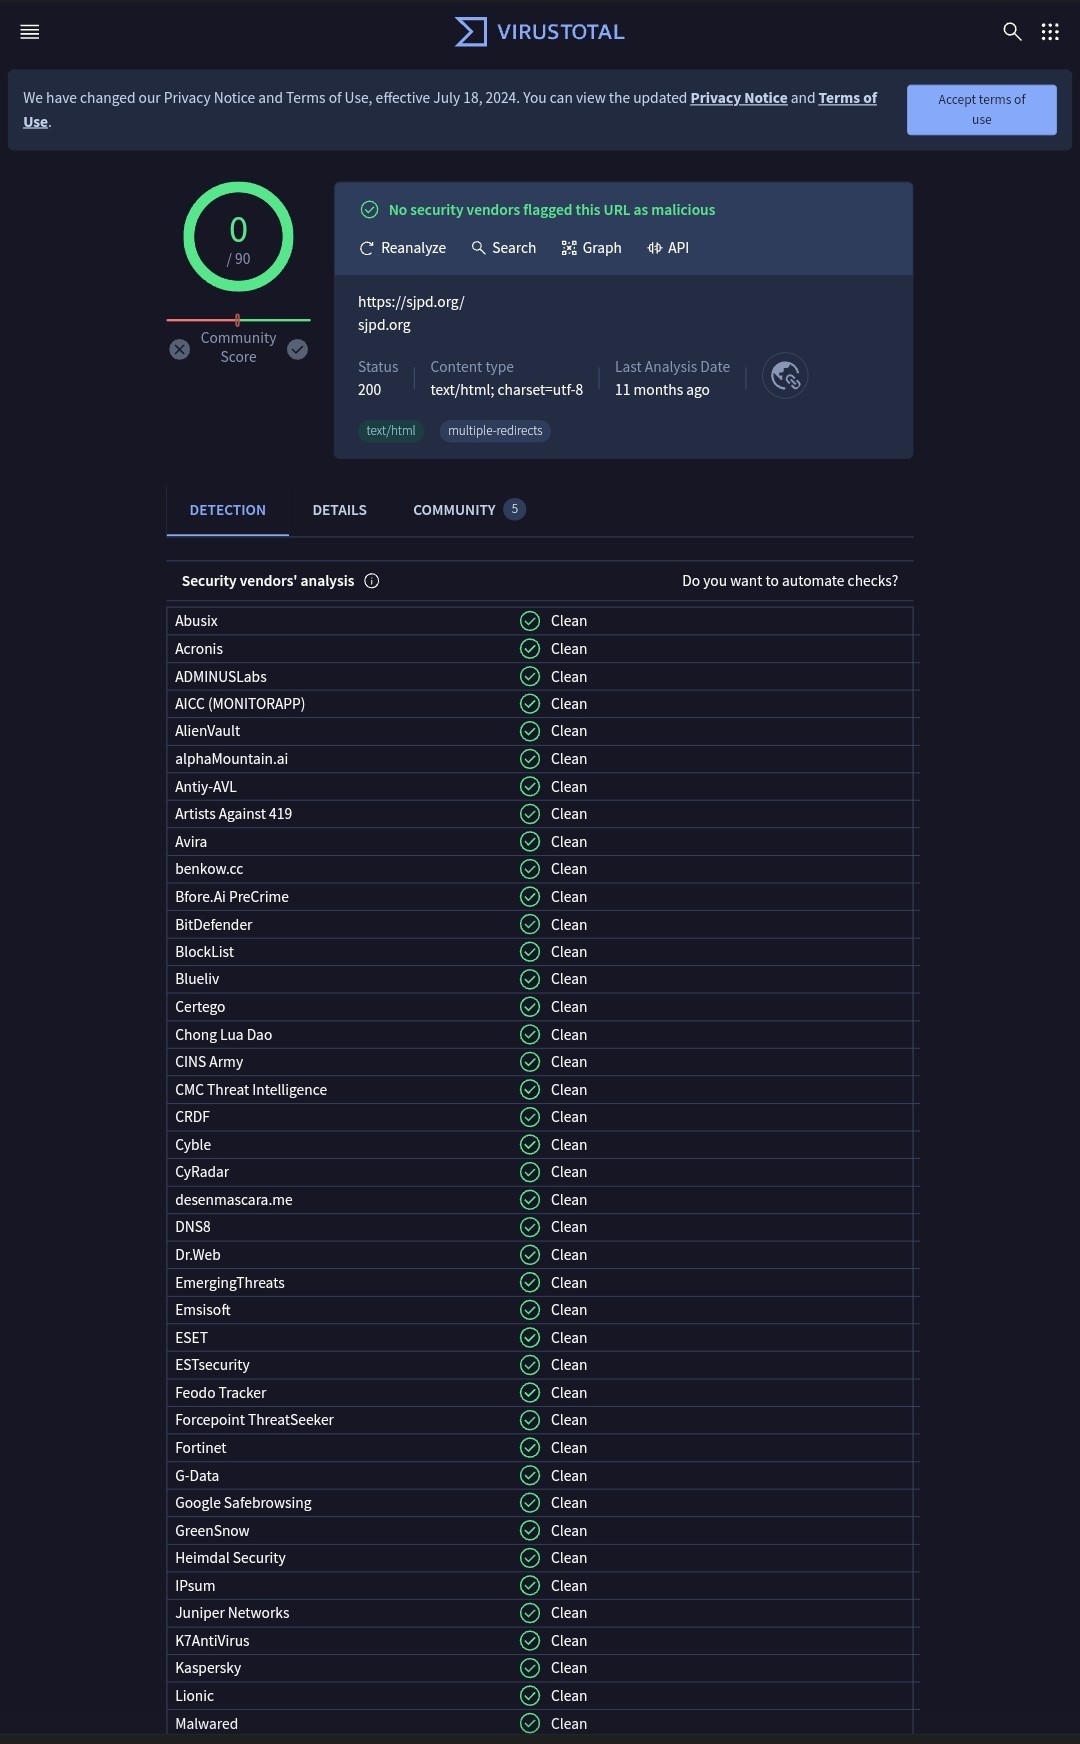Vote positive with the check community icon
This screenshot has width=1080, height=1744.
pos(298,349)
